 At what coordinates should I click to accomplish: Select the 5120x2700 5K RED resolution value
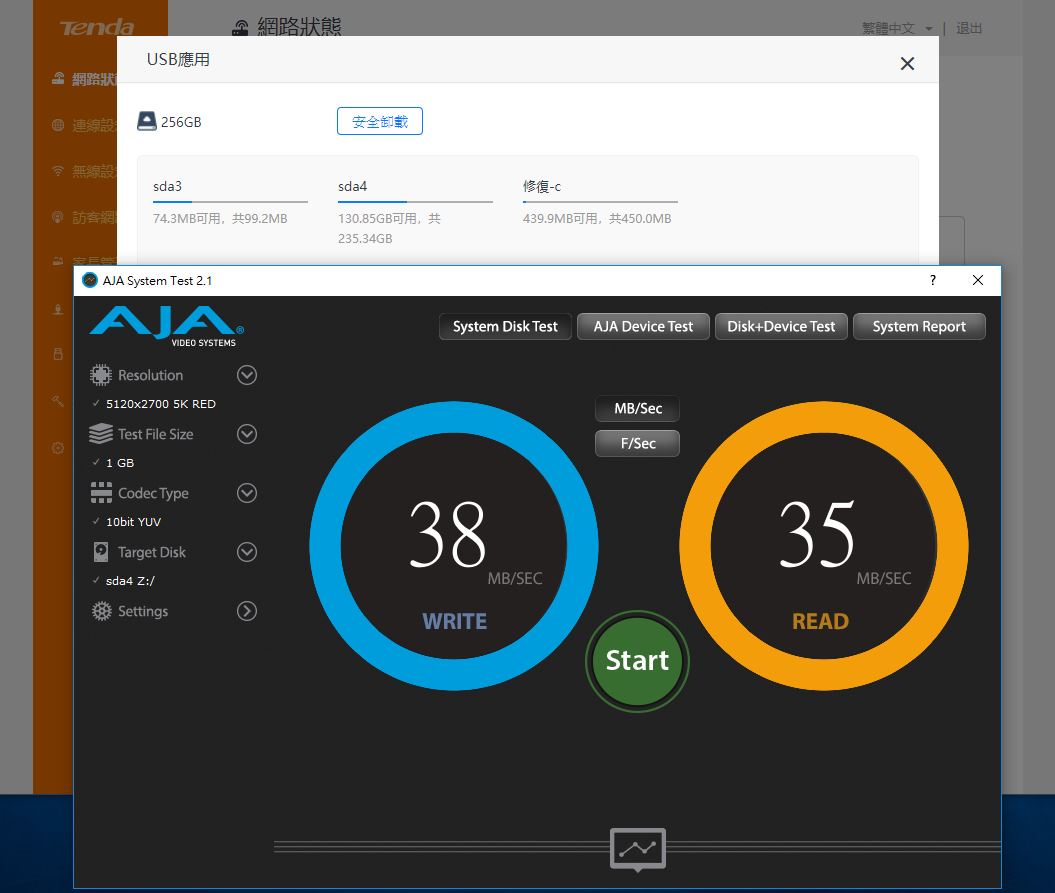(161, 404)
